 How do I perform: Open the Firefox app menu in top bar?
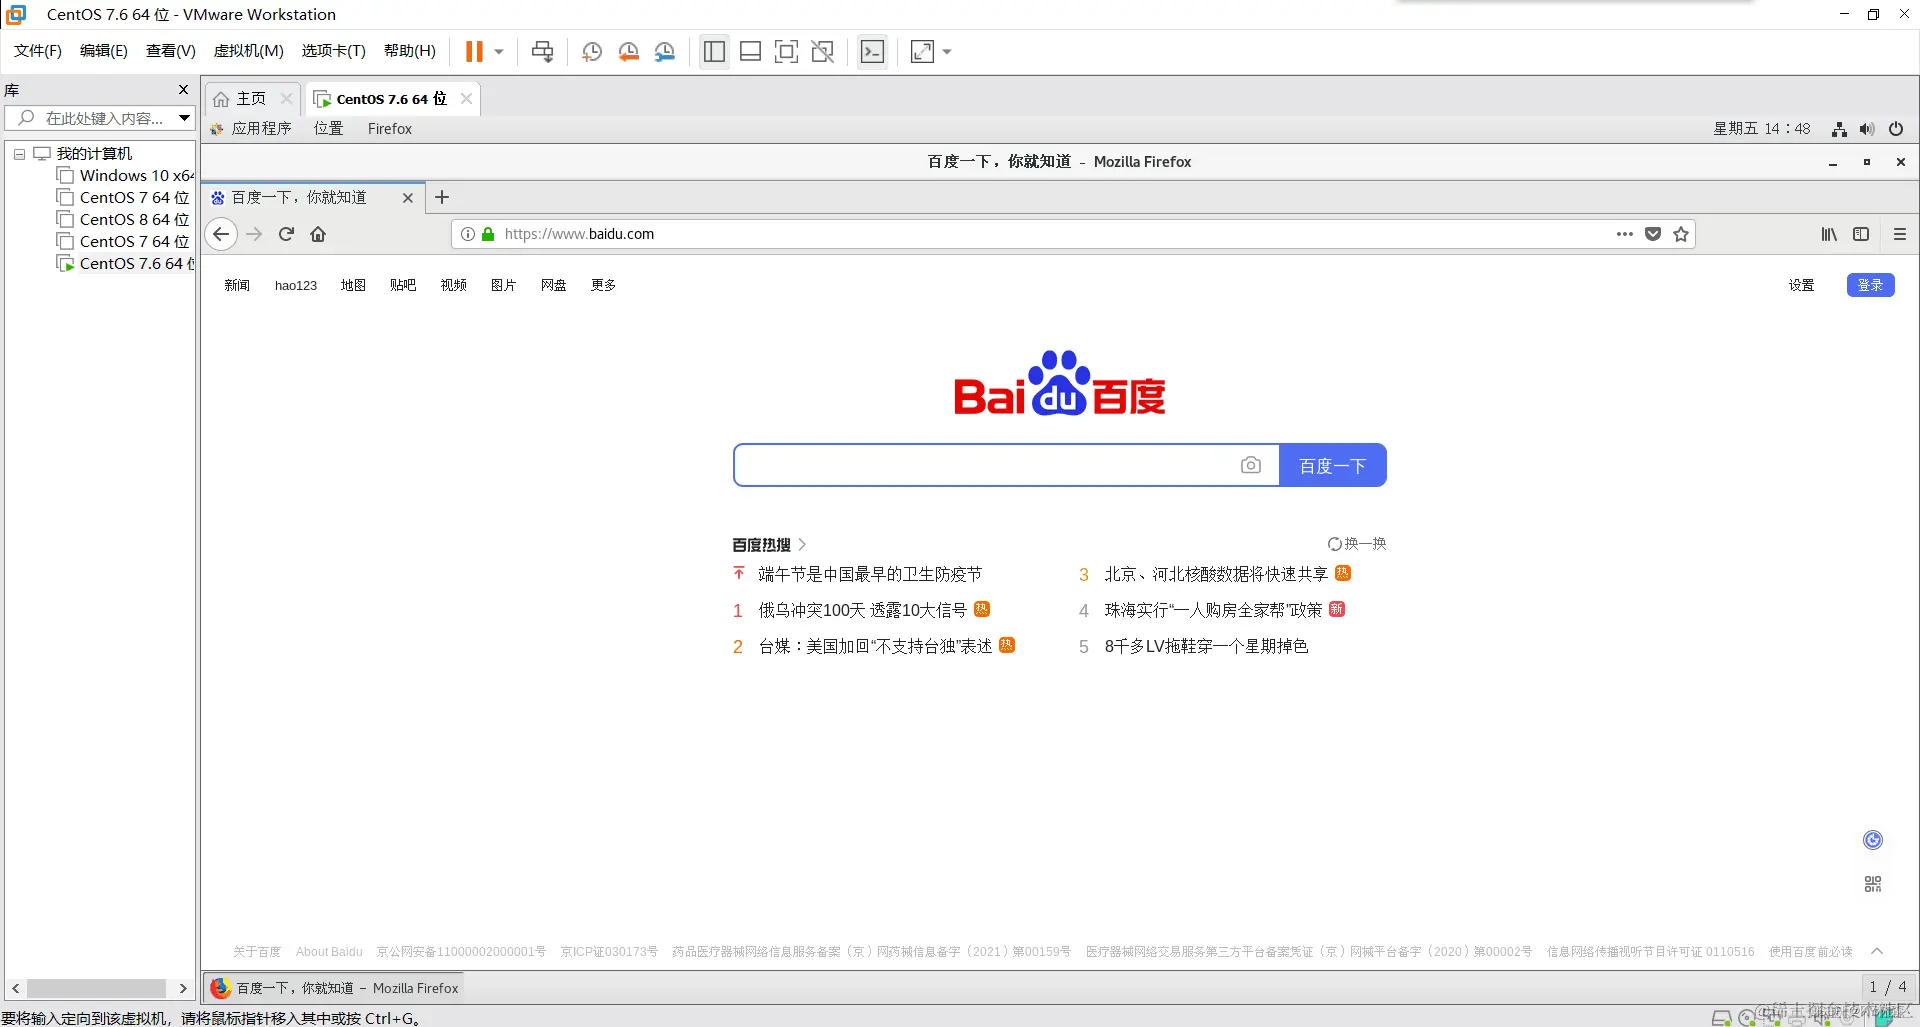[x=390, y=129]
